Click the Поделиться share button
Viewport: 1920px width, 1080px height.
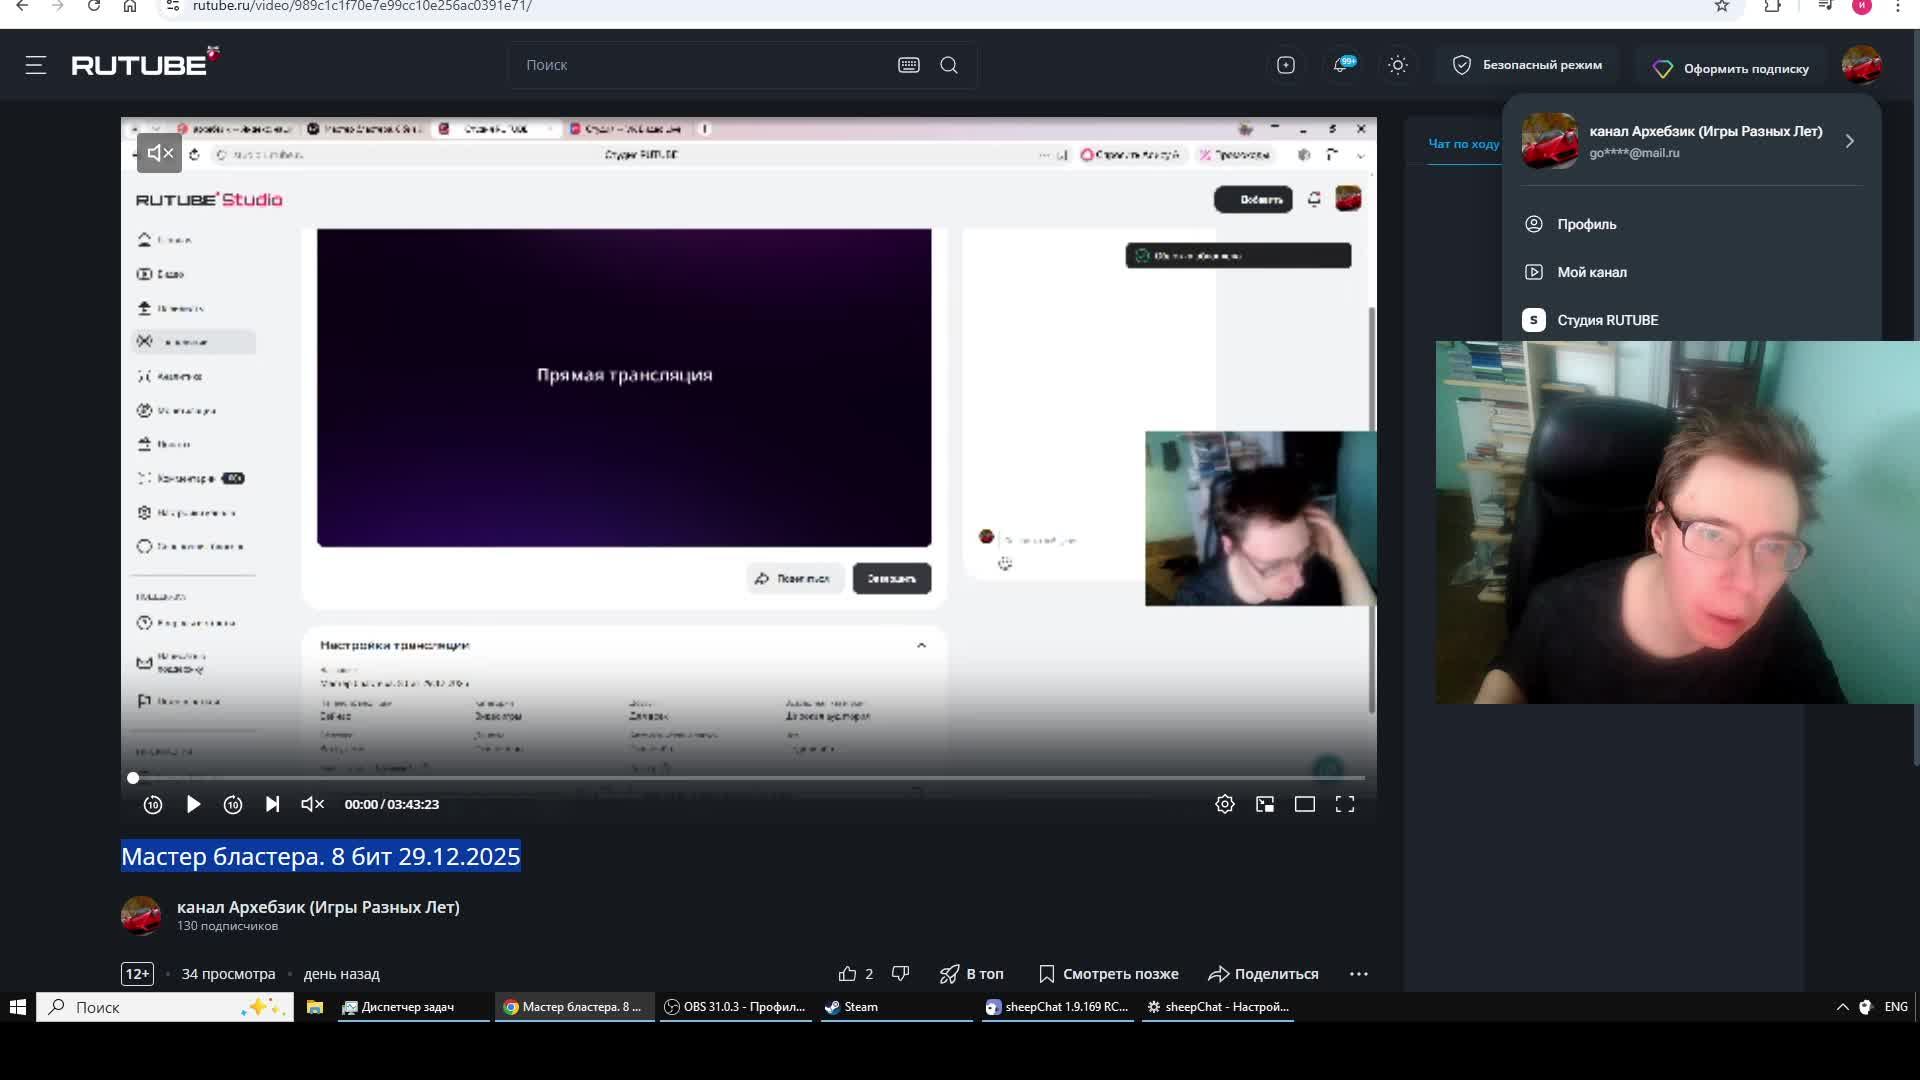coord(1264,974)
